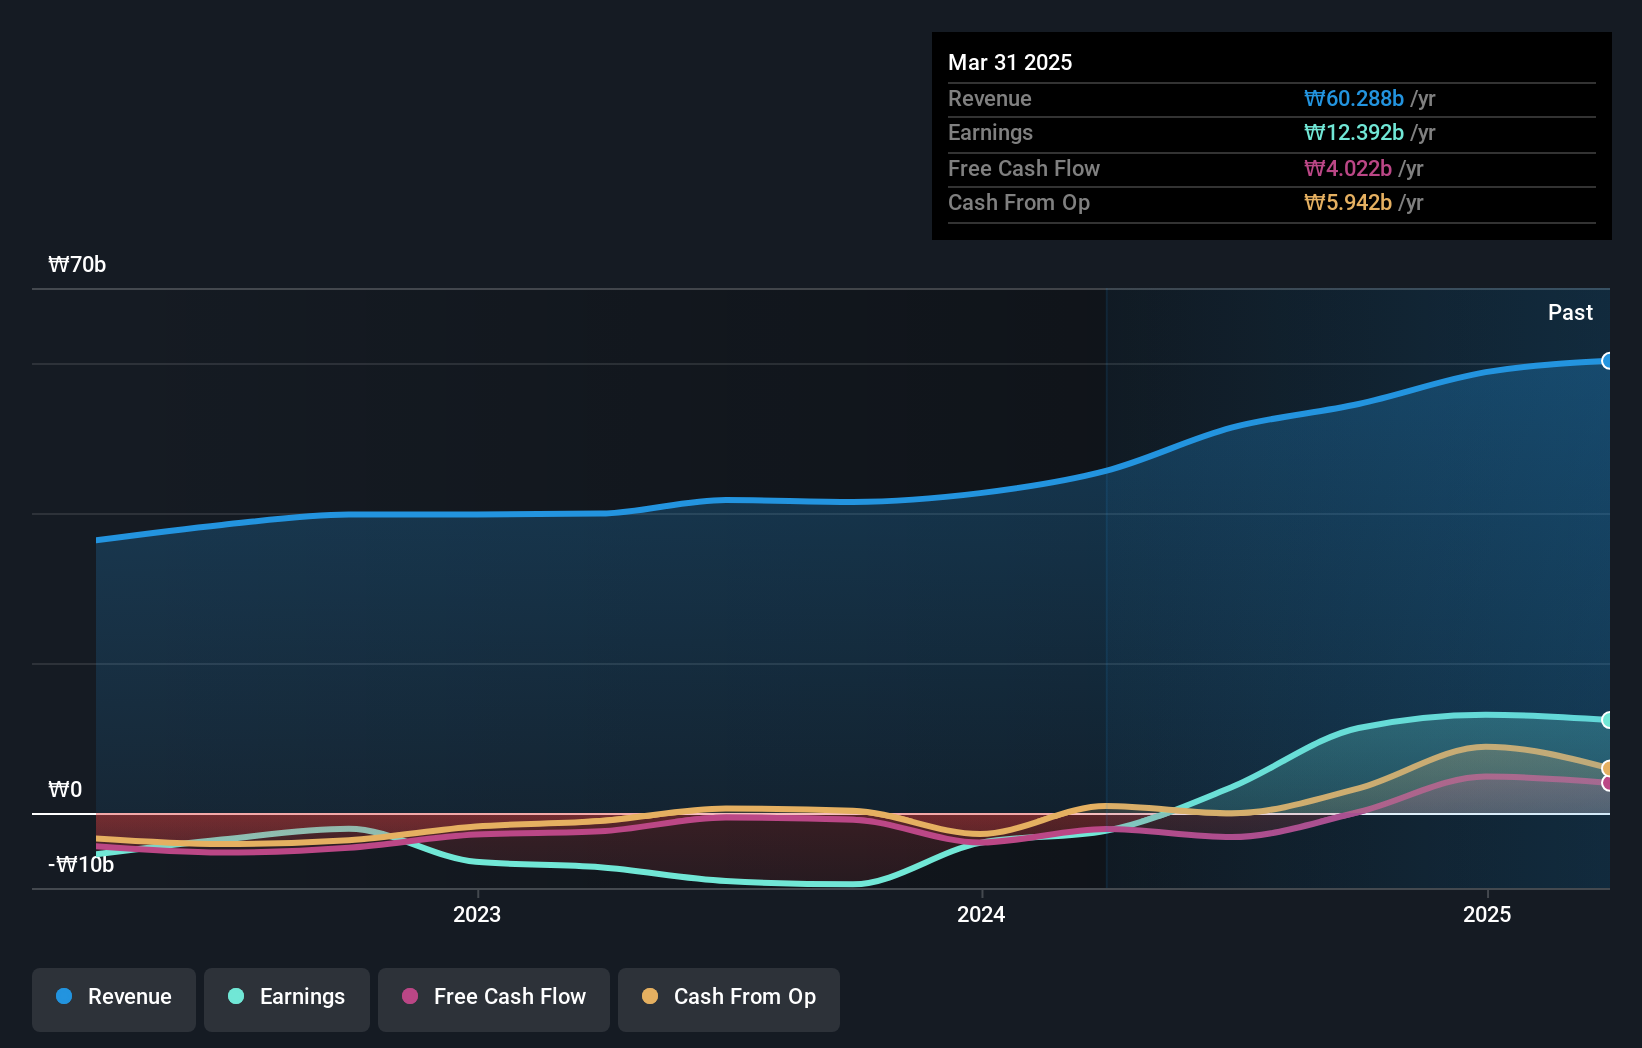The width and height of the screenshot is (1642, 1048).
Task: Toggle the Revenue series visibility
Action: (x=113, y=997)
